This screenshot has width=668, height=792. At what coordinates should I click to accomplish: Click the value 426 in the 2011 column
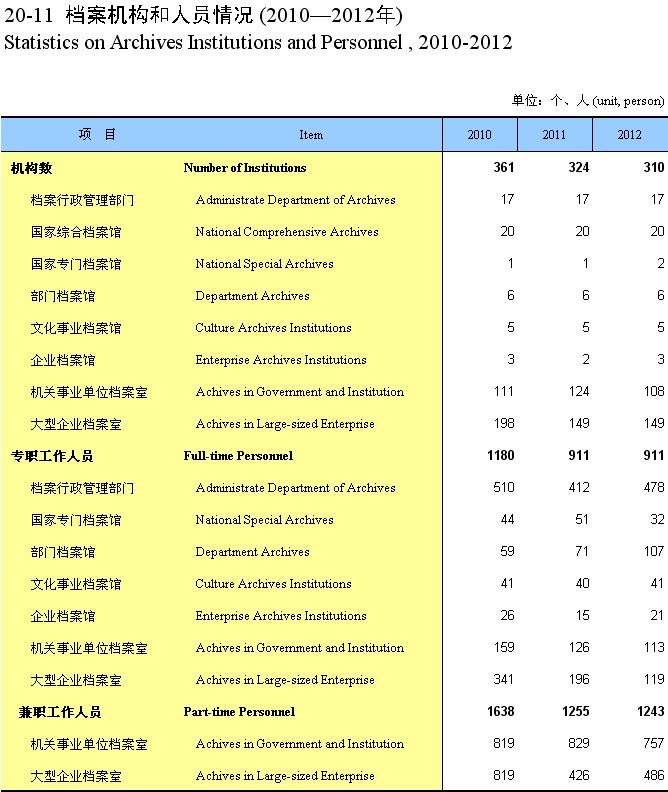tap(579, 775)
